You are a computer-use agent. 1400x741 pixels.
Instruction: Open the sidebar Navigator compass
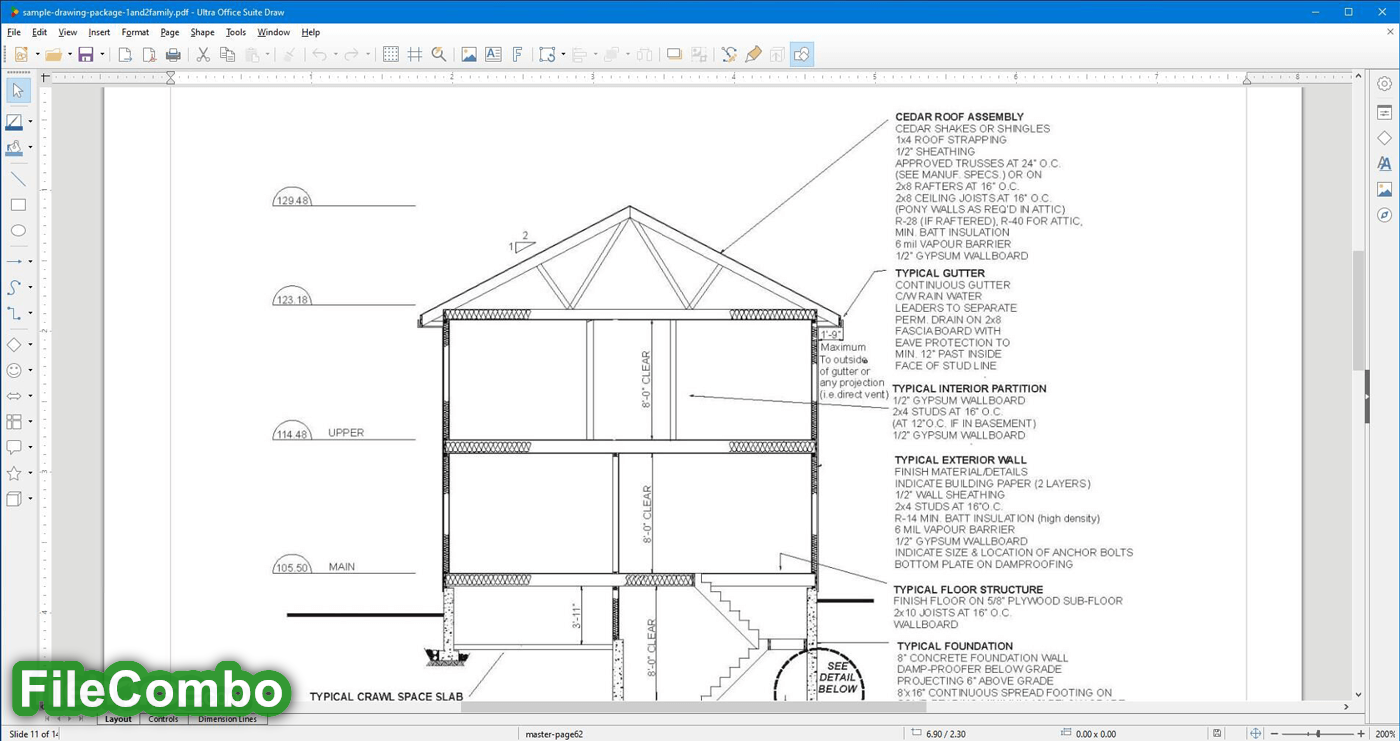[x=1384, y=215]
